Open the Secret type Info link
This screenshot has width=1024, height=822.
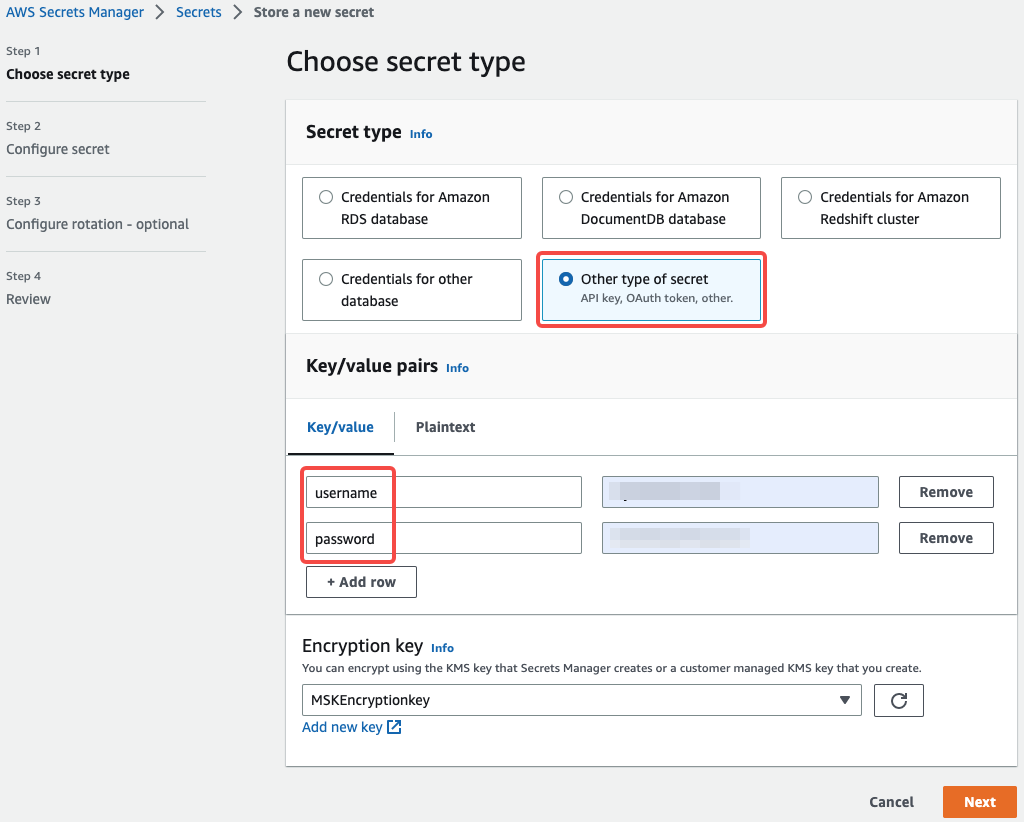pos(421,134)
